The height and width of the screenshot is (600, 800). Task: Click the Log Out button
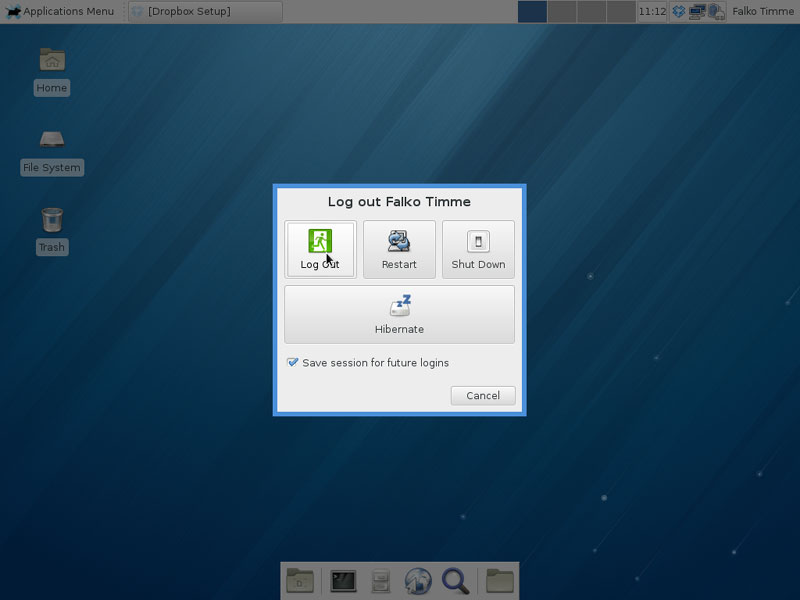[x=320, y=249]
